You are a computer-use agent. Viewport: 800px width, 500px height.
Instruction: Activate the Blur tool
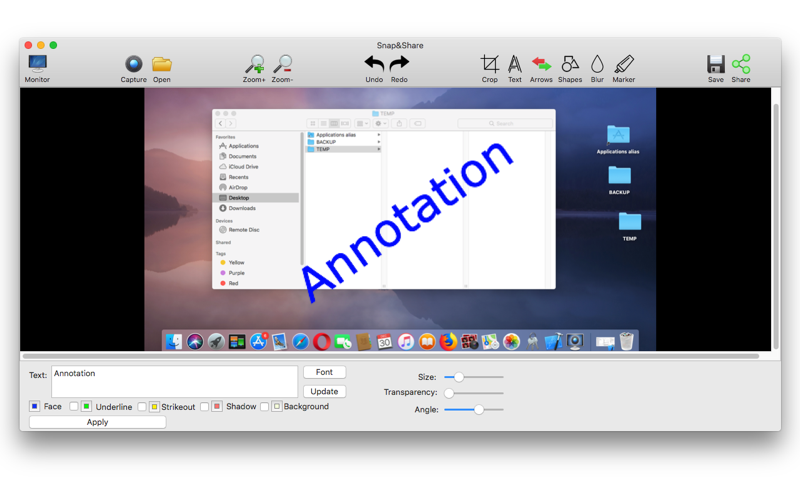tap(597, 68)
